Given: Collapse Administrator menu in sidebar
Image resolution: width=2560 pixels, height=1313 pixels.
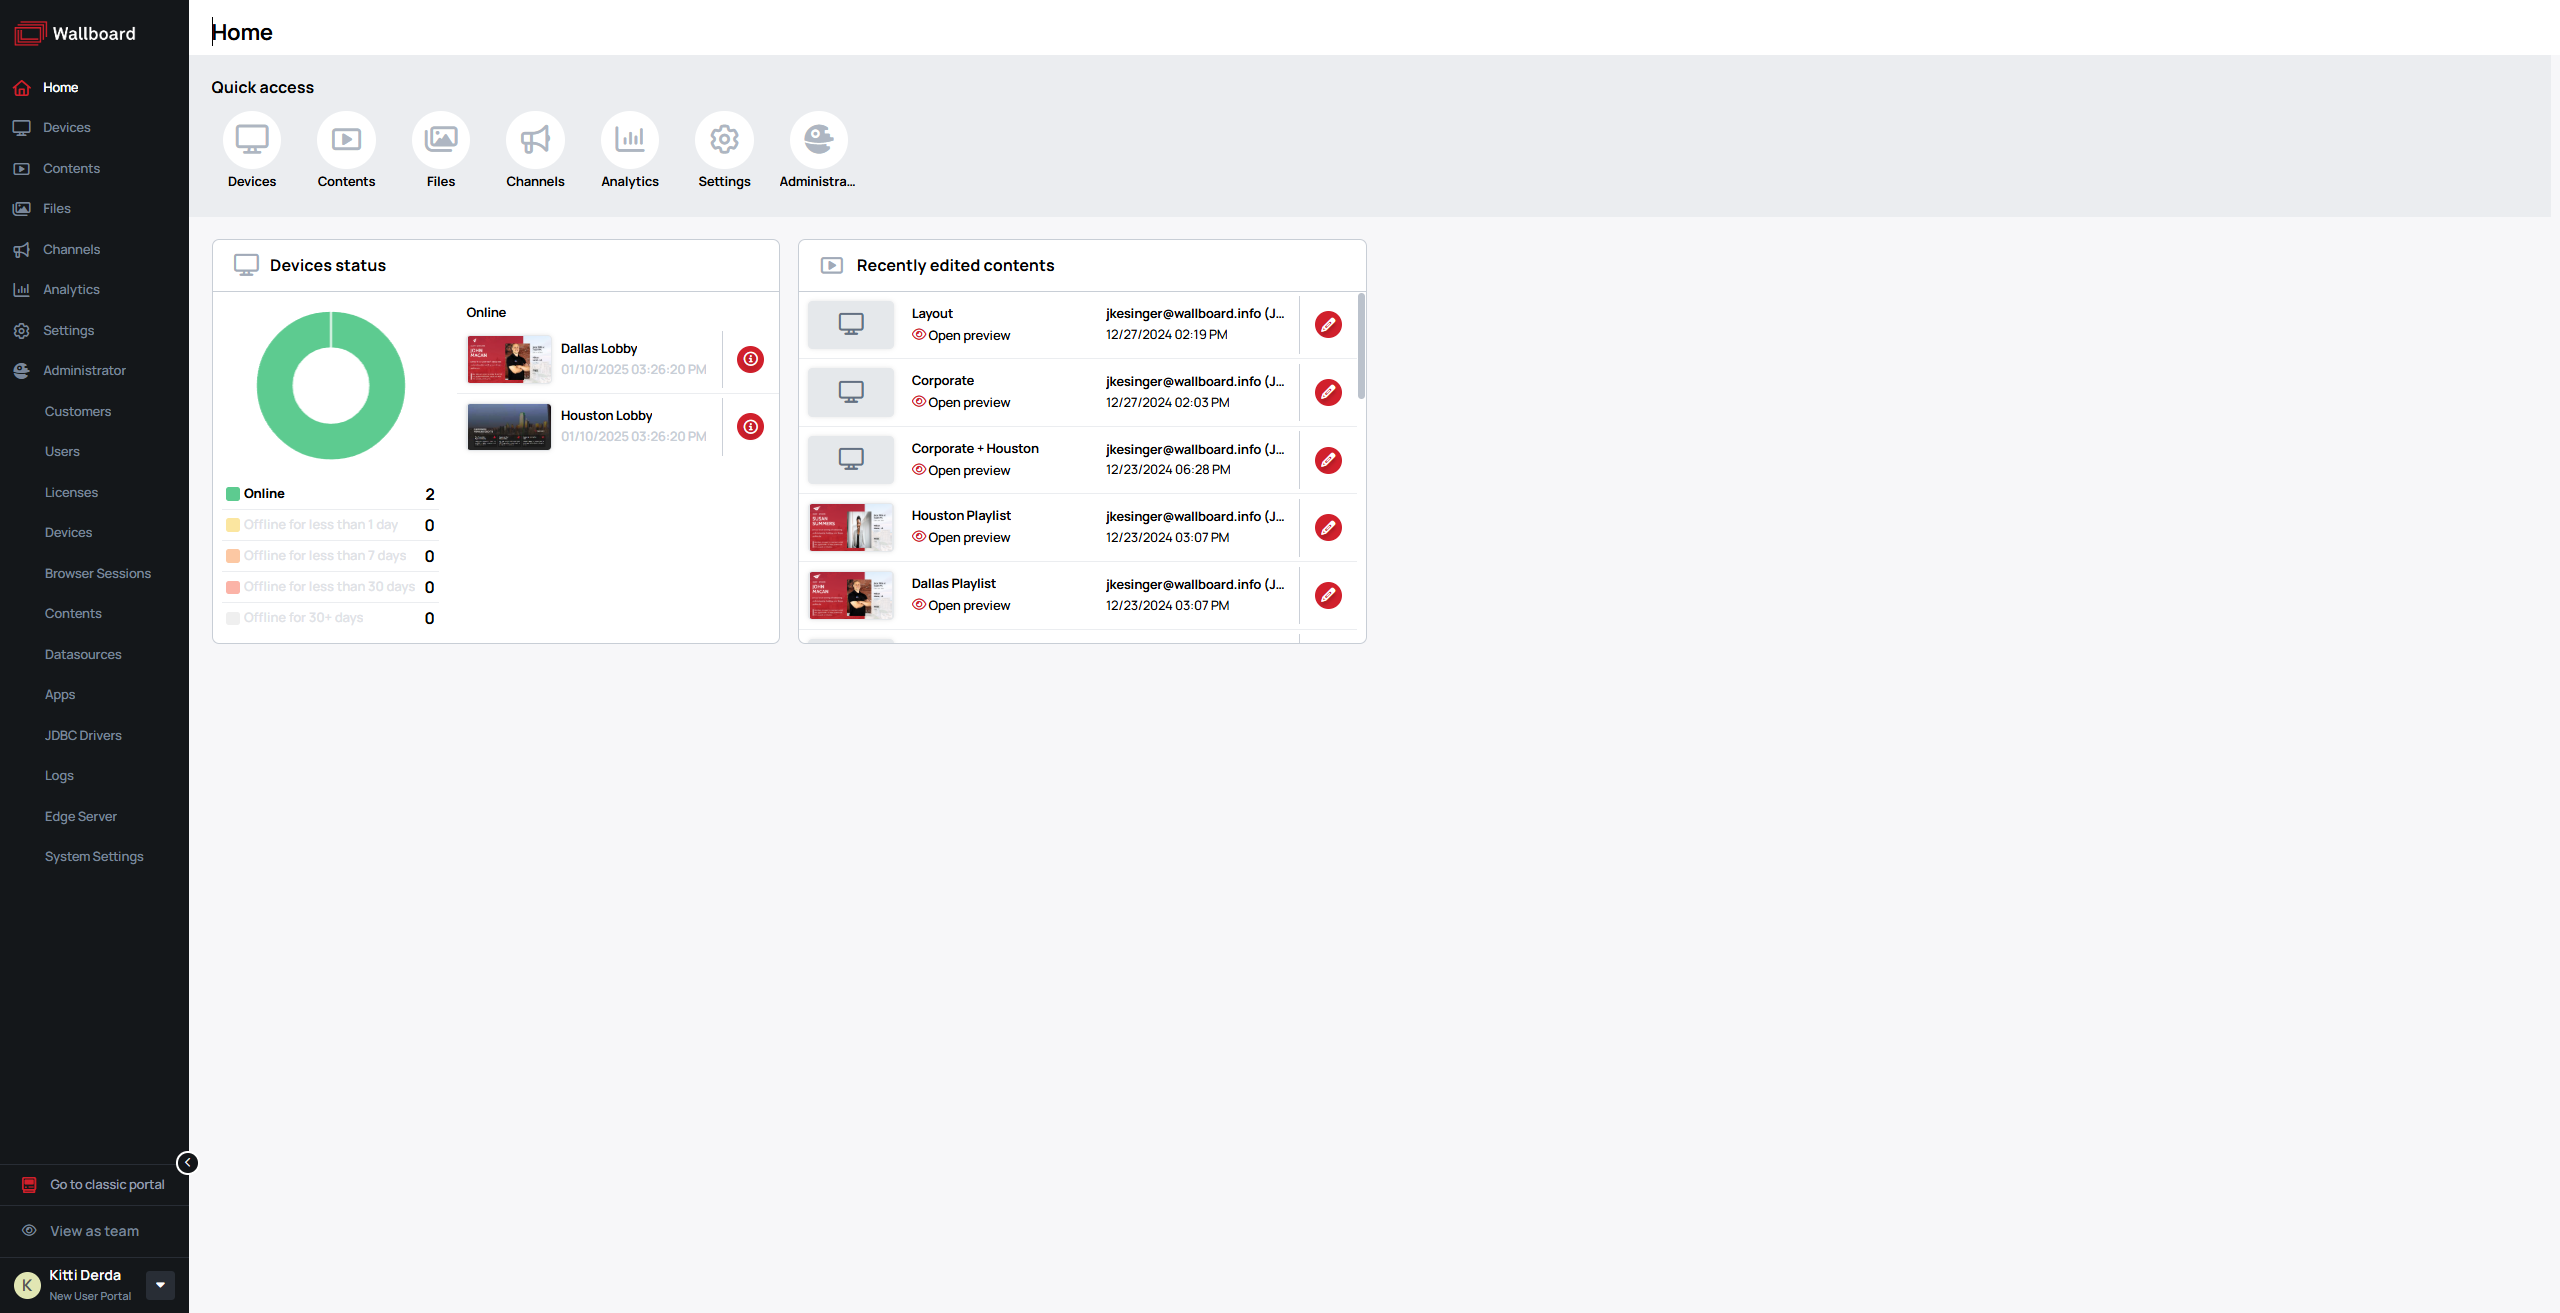Looking at the screenshot, I should point(84,371).
